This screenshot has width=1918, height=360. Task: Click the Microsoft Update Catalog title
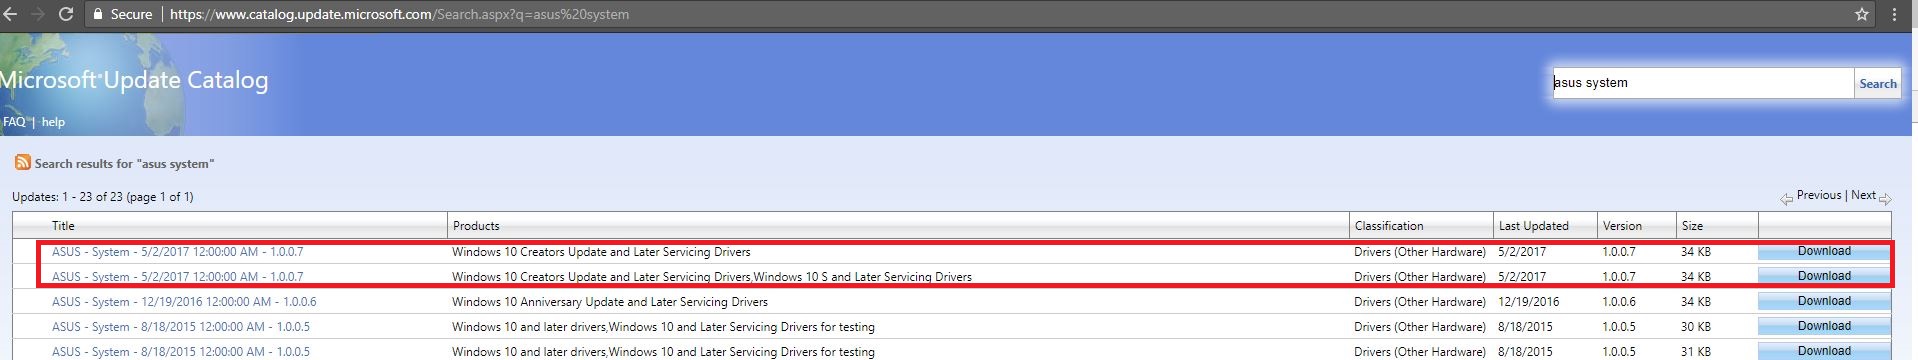click(134, 80)
